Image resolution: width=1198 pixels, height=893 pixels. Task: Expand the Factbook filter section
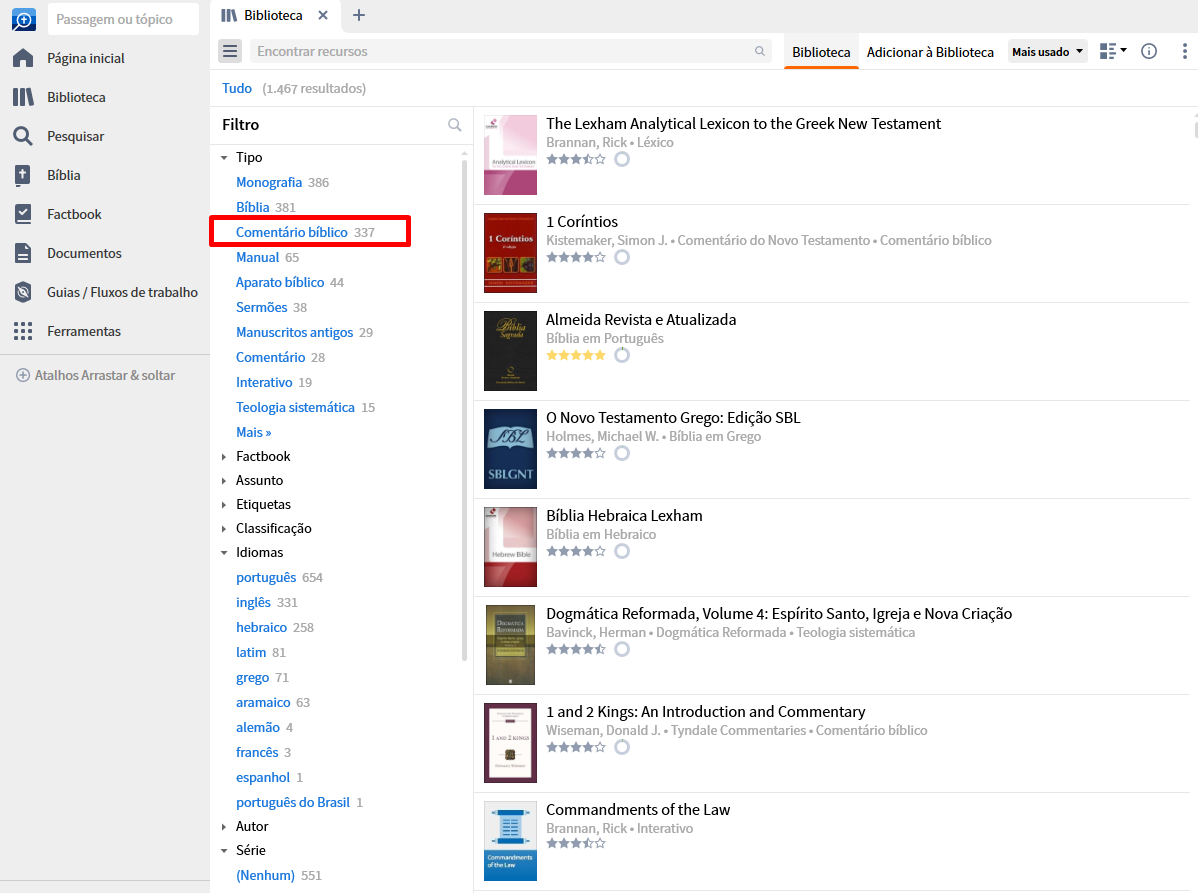224,457
